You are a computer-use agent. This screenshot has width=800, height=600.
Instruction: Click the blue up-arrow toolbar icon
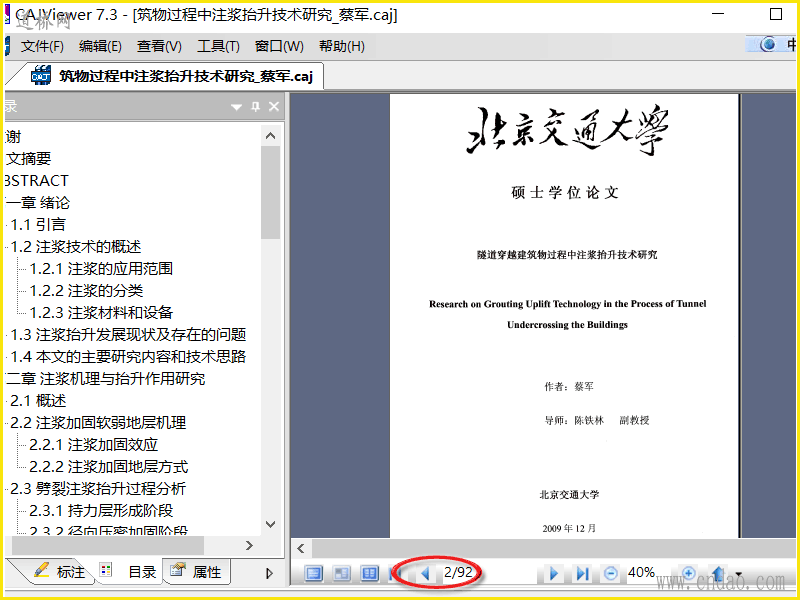pyautogui.click(x=718, y=573)
